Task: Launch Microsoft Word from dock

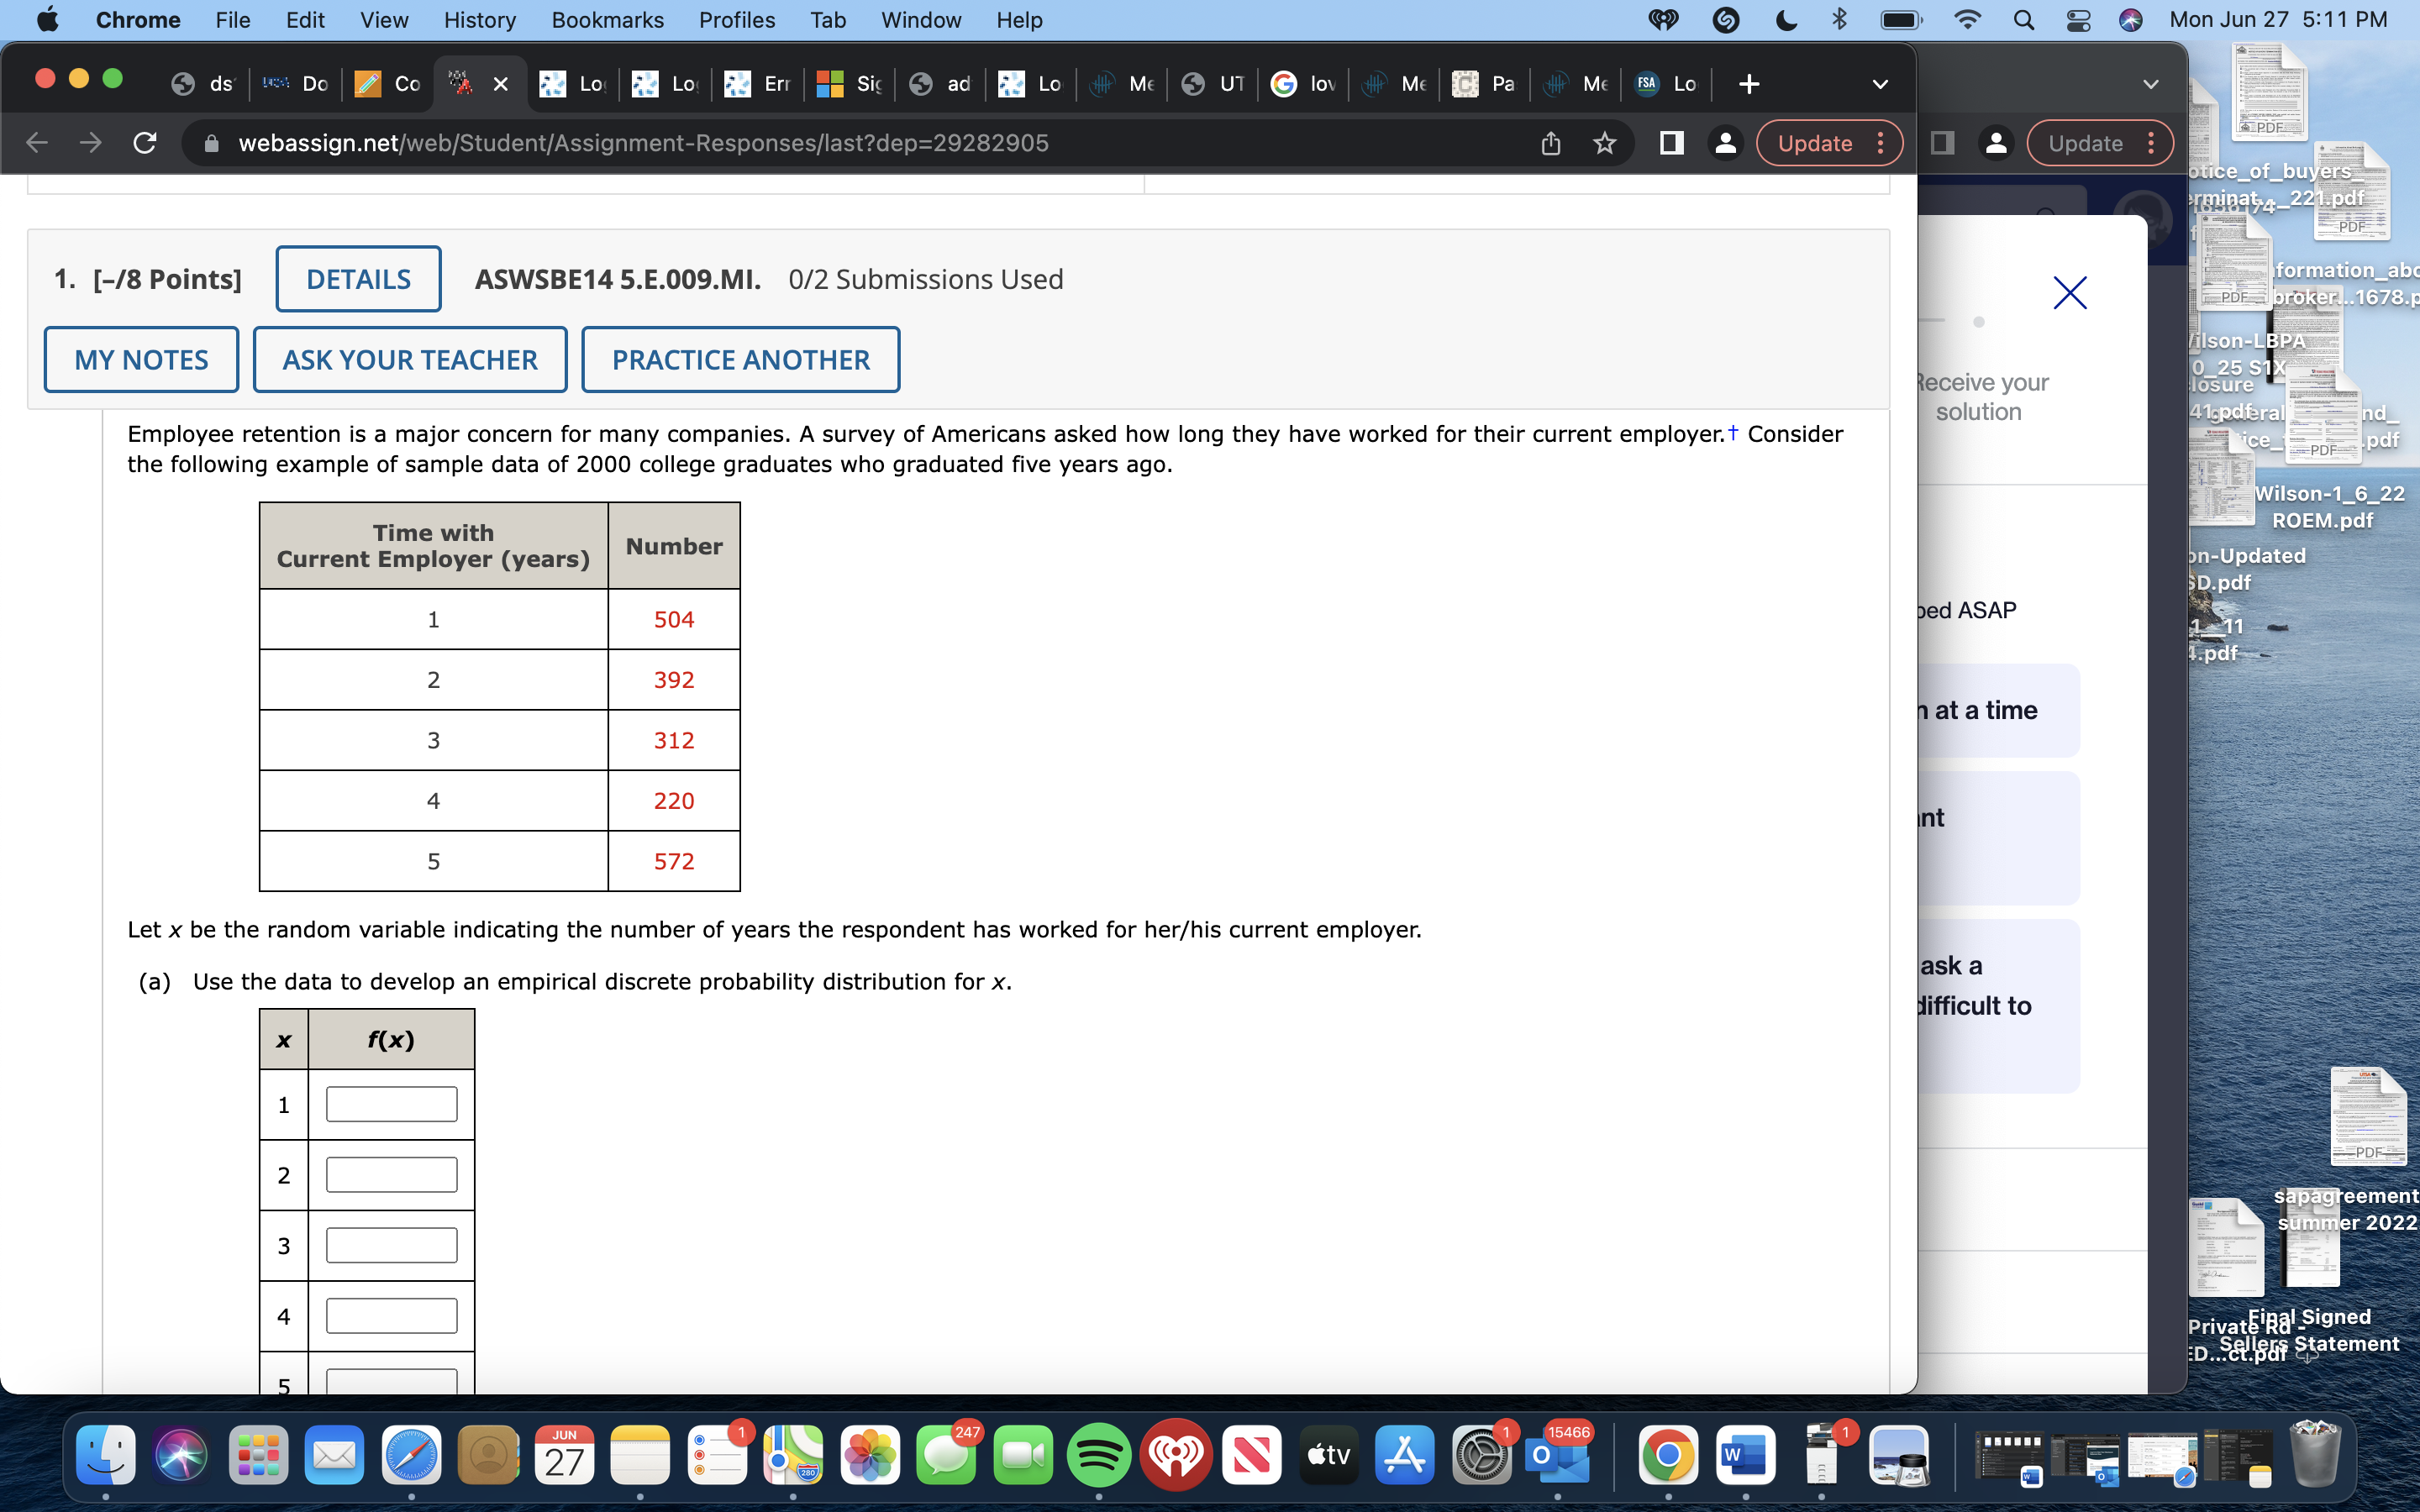Action: coord(1745,1455)
